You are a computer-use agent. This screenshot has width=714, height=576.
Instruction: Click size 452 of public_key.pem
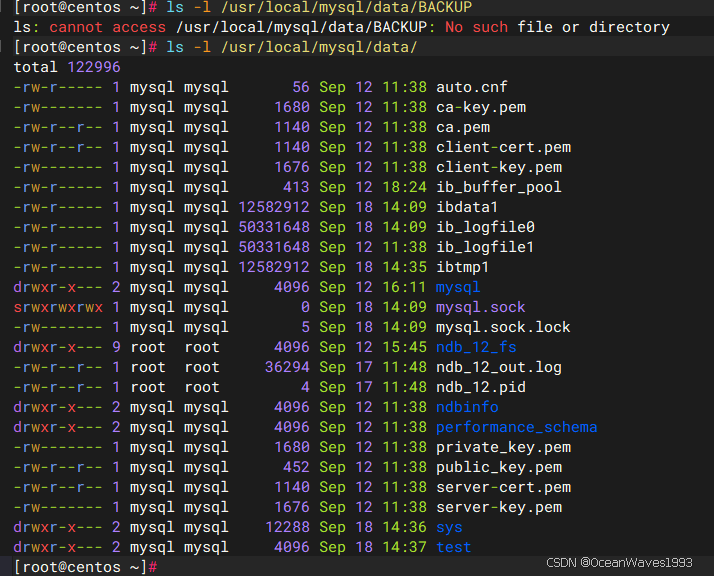(x=296, y=467)
